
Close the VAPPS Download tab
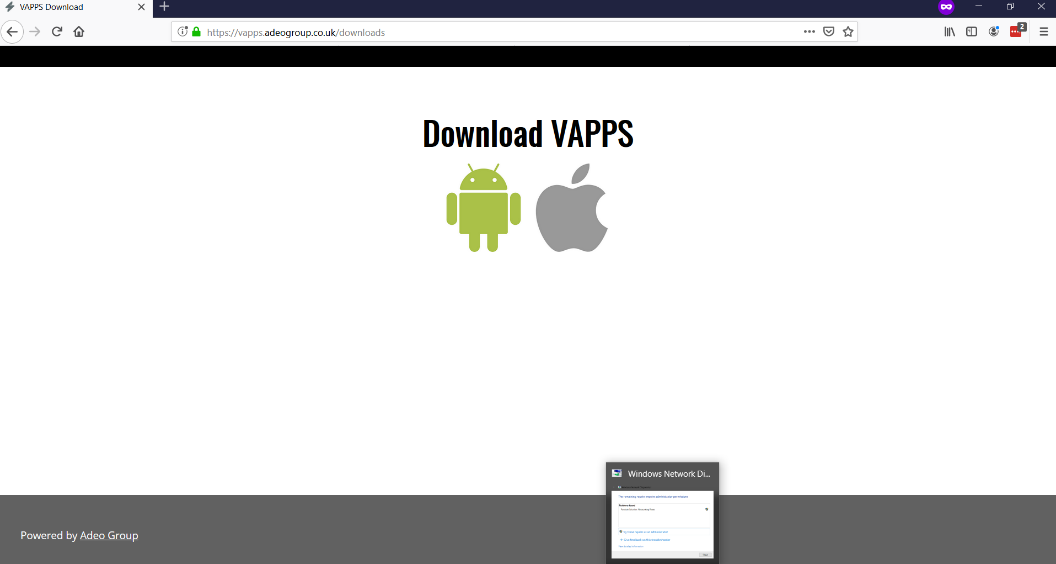[x=141, y=7]
